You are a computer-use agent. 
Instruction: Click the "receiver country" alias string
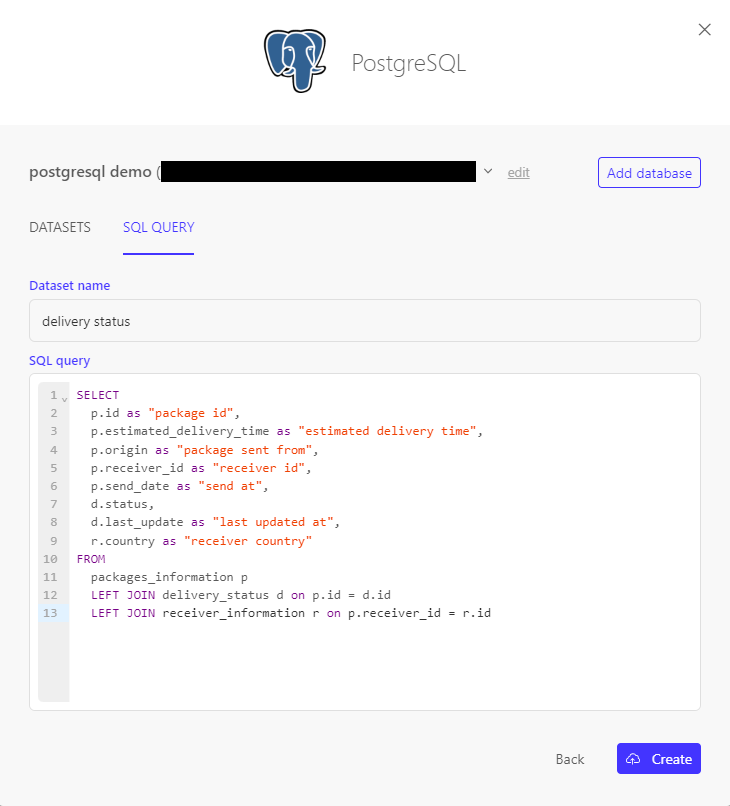click(x=248, y=541)
